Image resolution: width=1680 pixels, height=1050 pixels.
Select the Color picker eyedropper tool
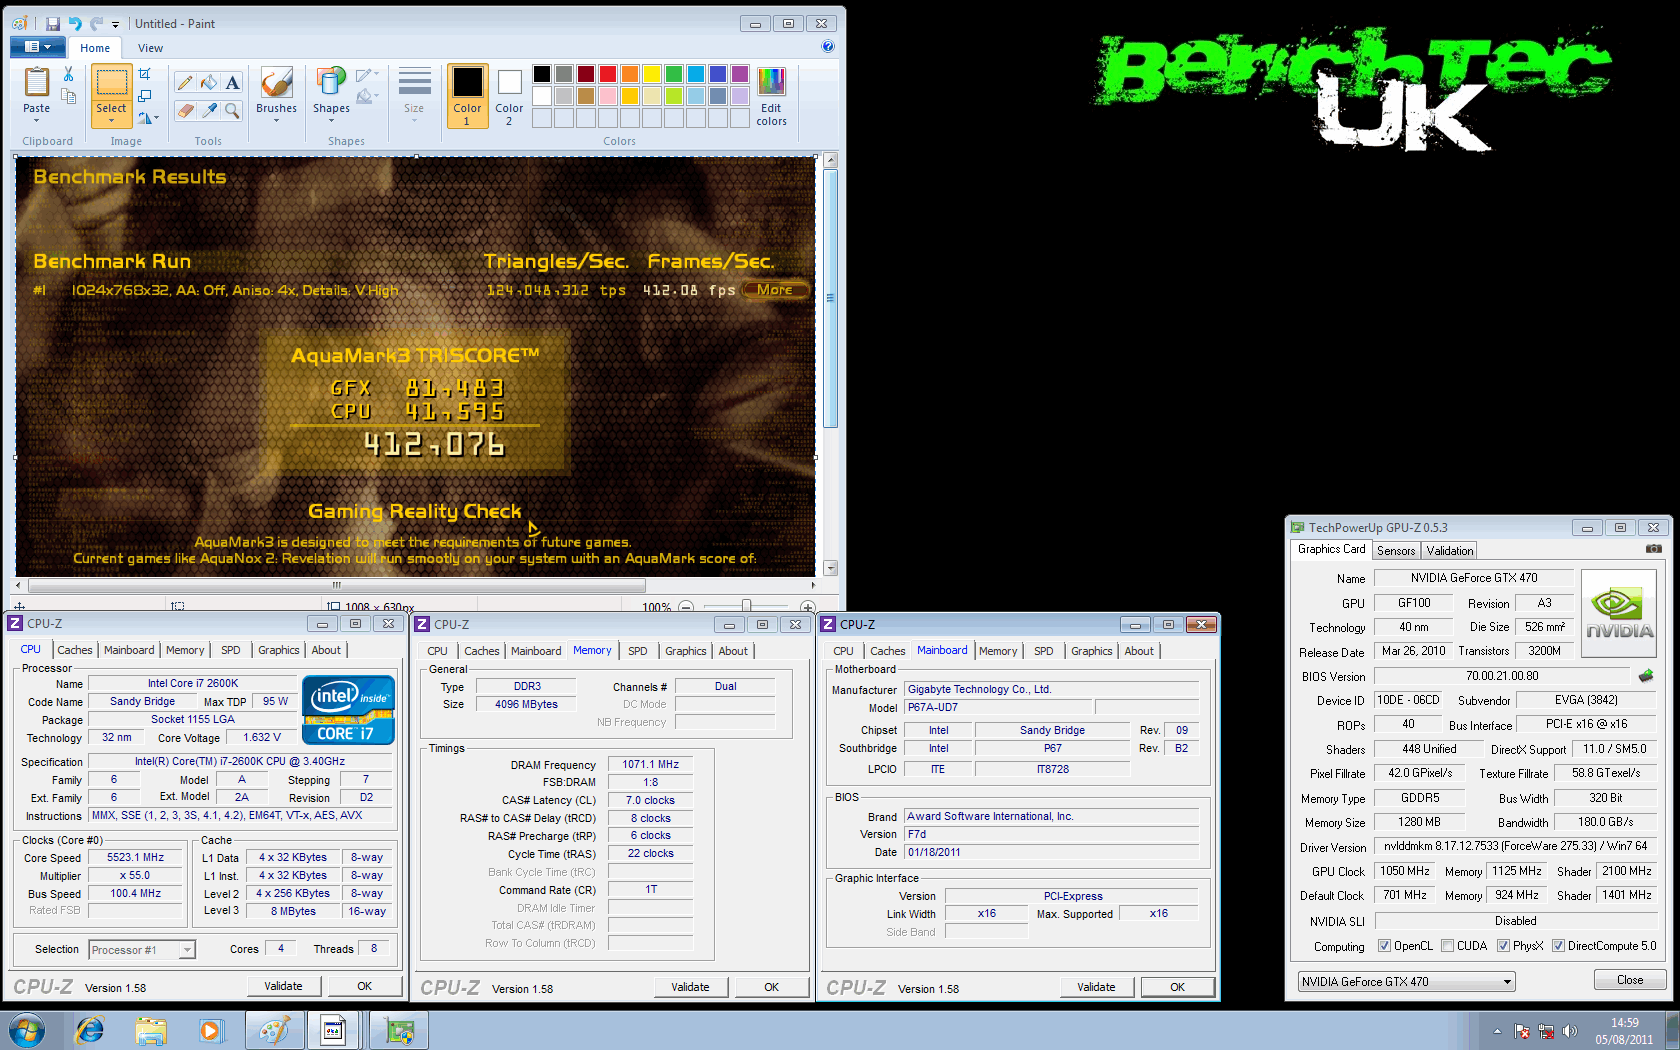[208, 110]
